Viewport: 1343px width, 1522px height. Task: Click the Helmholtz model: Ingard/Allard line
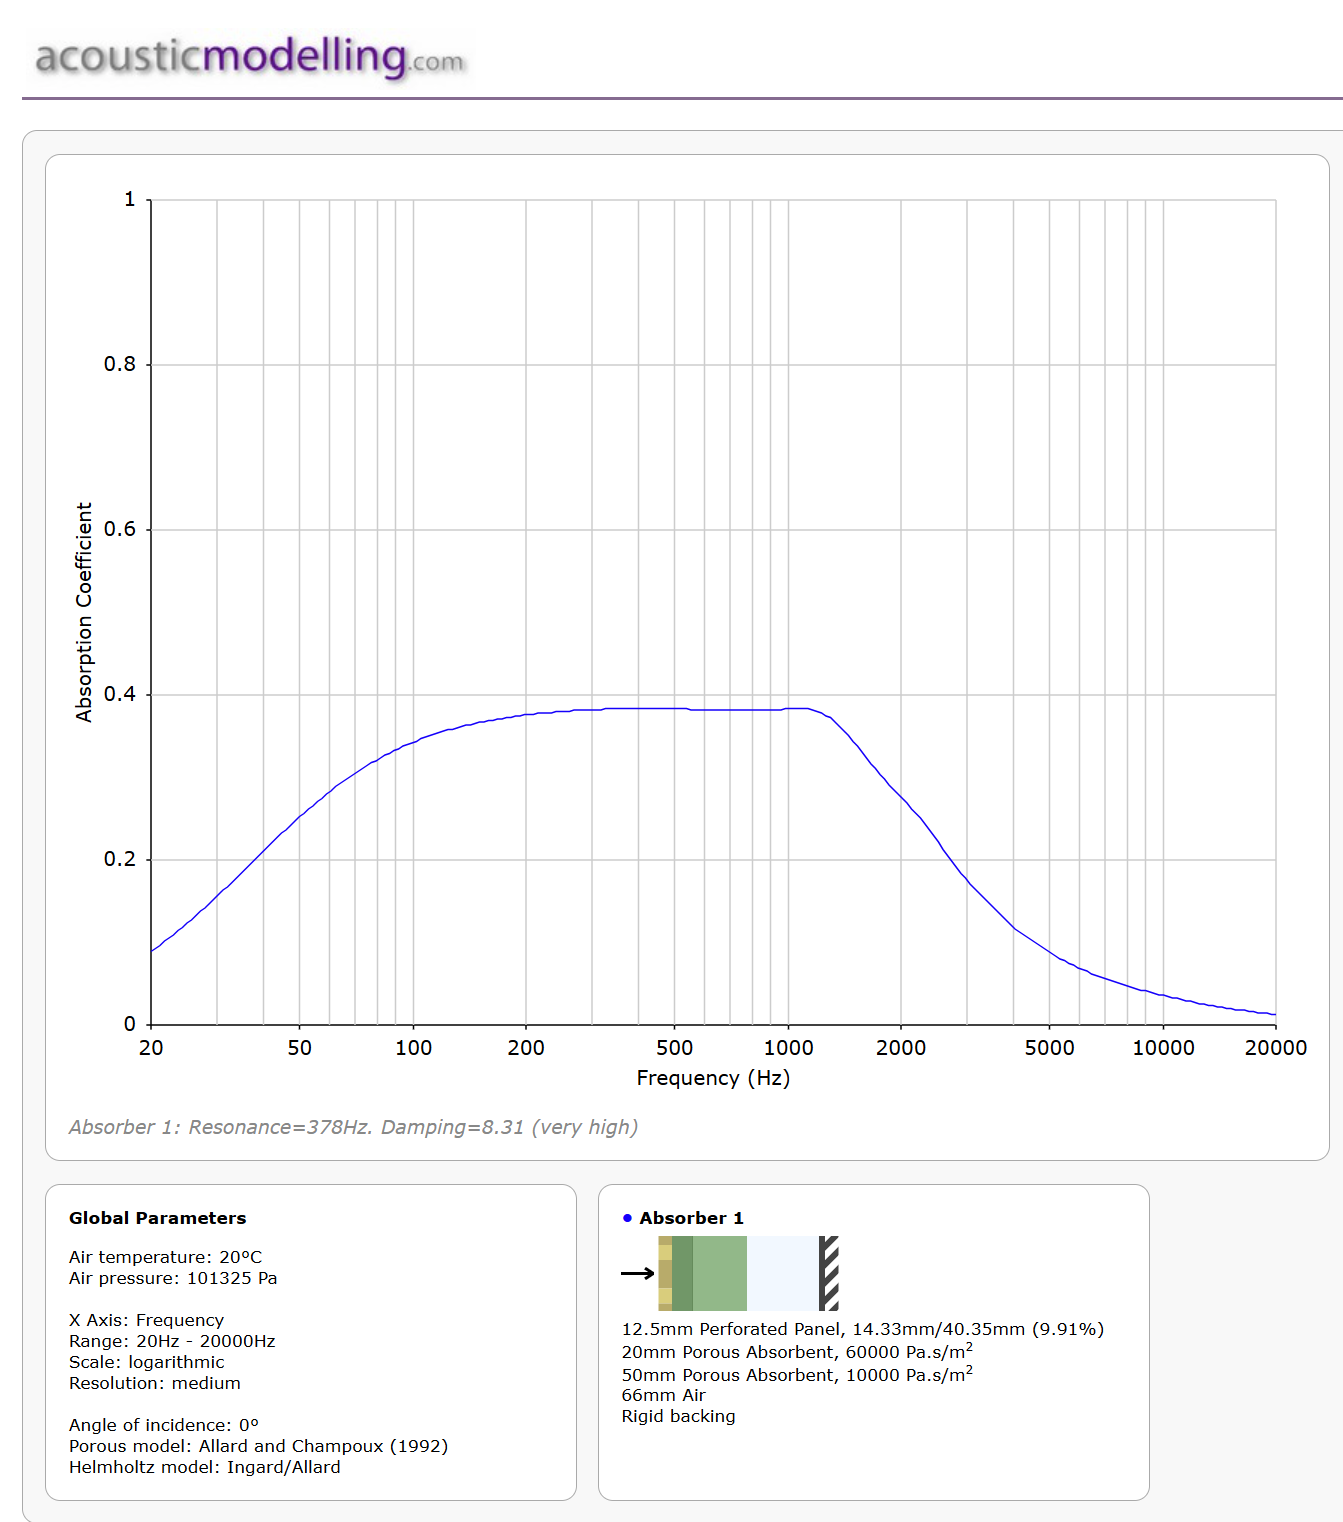pyautogui.click(x=204, y=1467)
